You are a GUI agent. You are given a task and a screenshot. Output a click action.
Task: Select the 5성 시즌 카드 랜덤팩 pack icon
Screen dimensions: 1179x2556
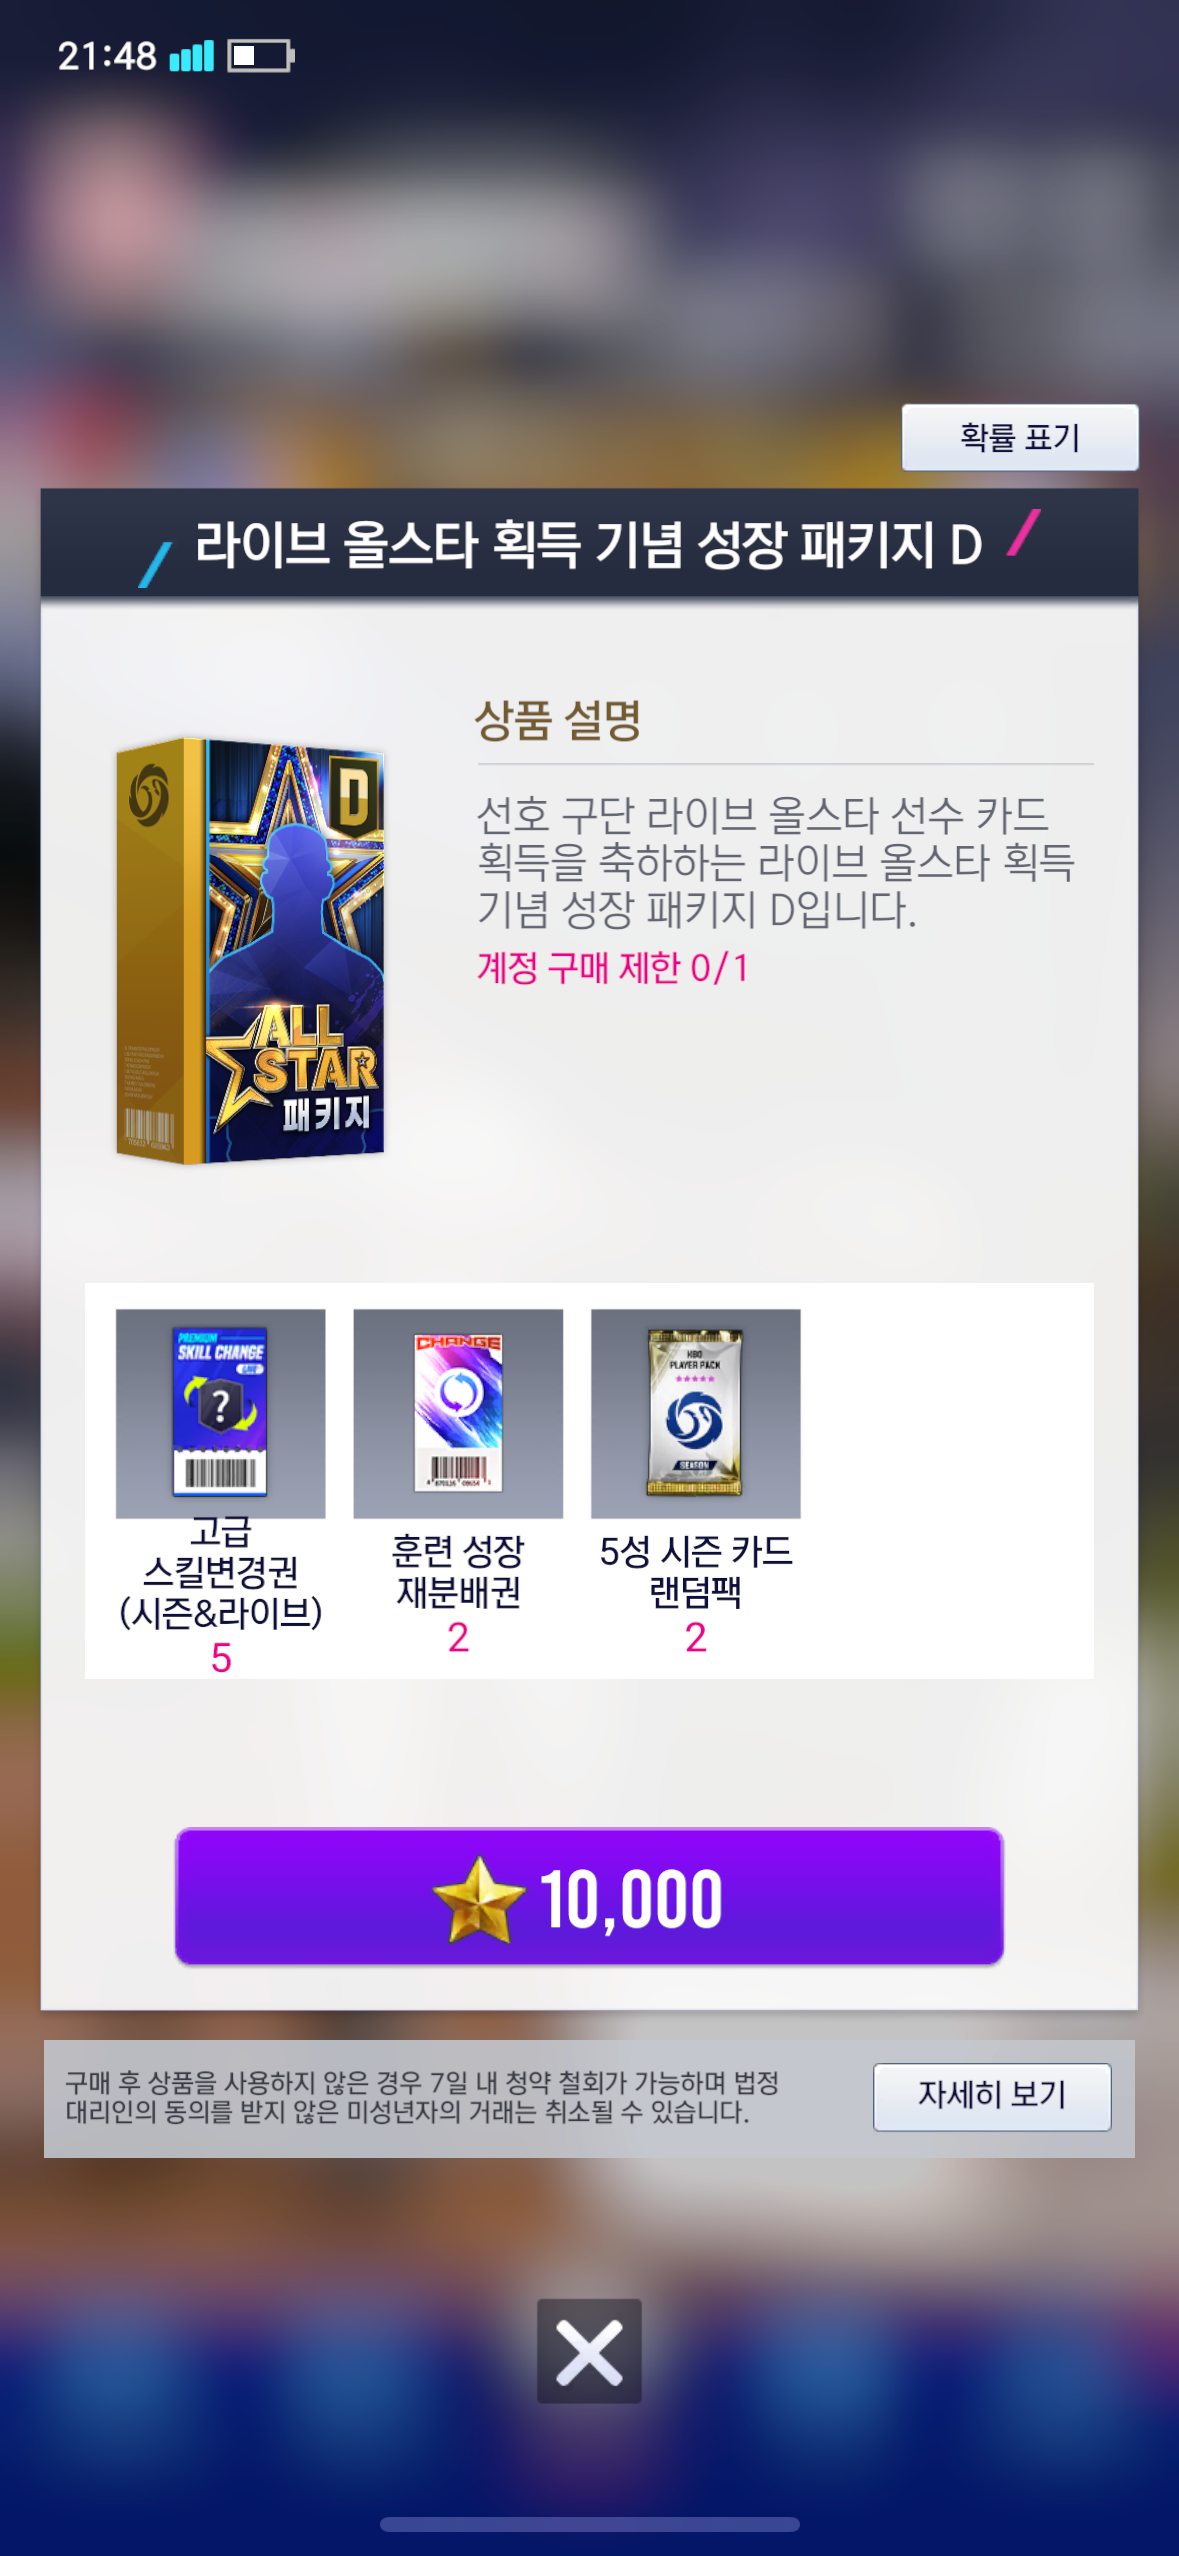coord(695,1413)
